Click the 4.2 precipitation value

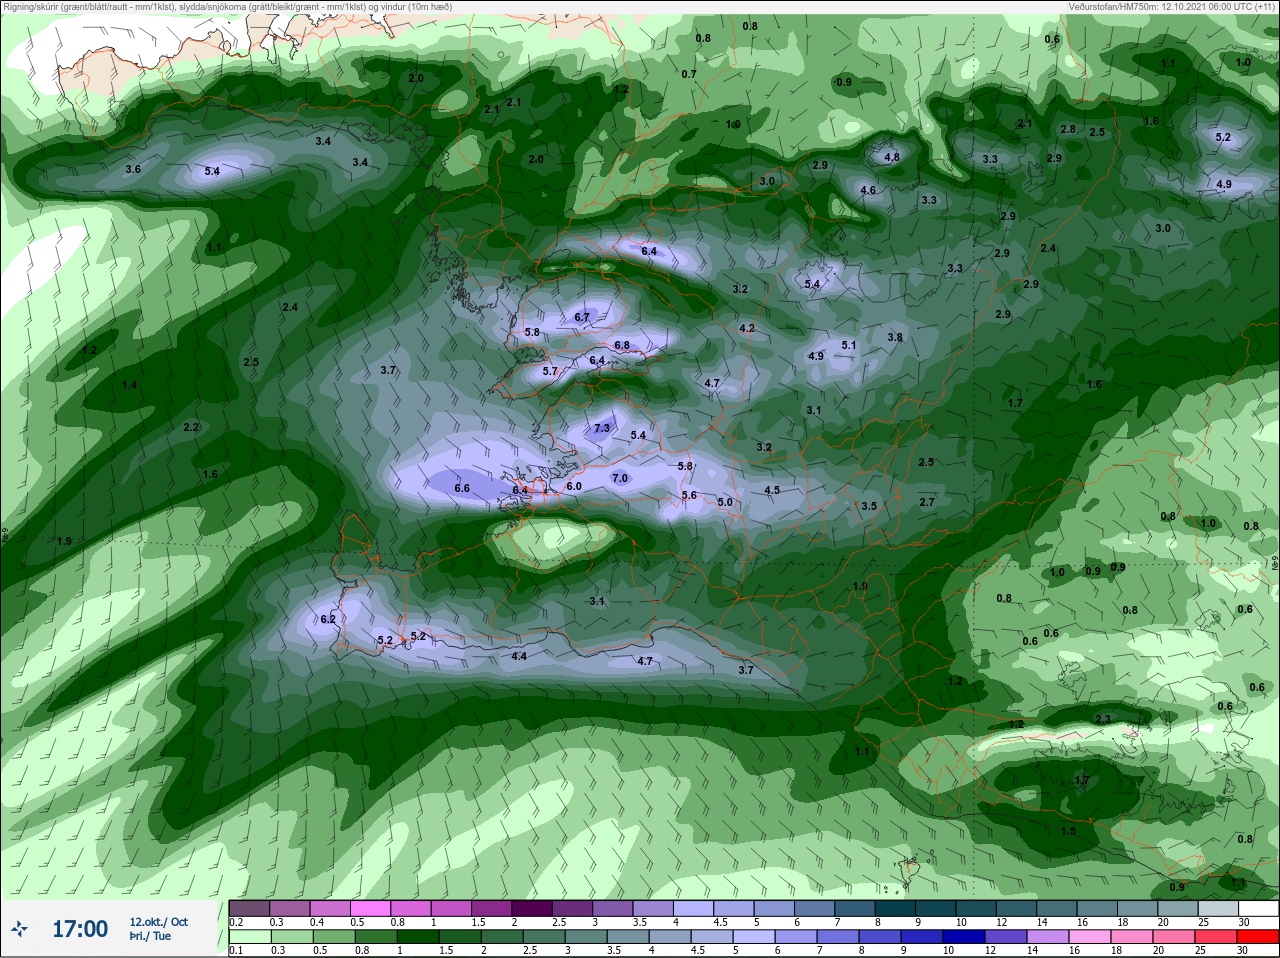[747, 328]
